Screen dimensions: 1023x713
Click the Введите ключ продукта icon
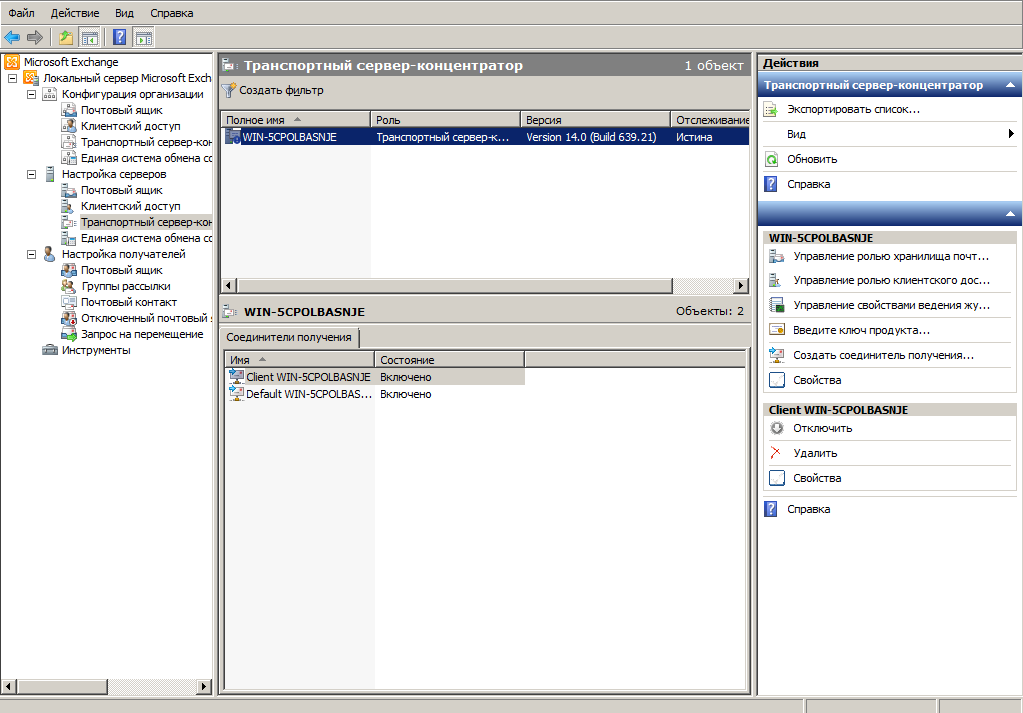(x=776, y=330)
